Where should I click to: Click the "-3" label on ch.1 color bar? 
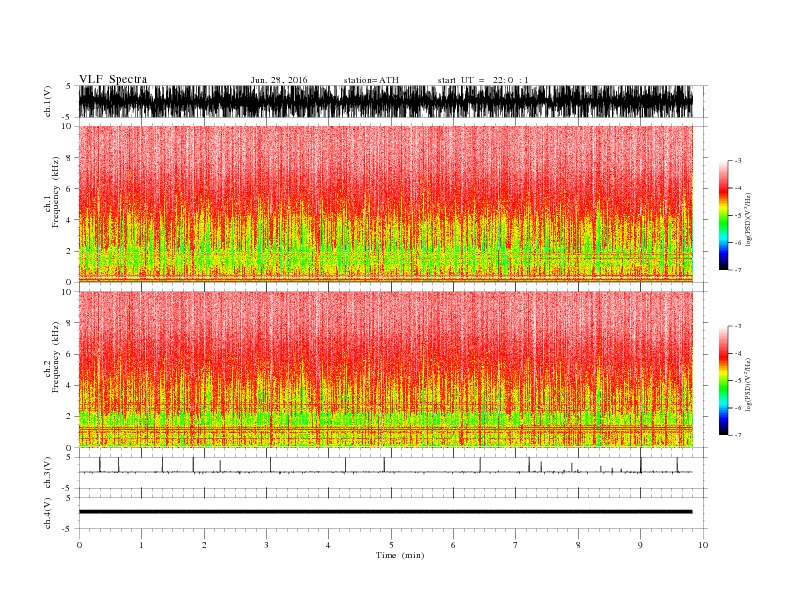coord(738,161)
